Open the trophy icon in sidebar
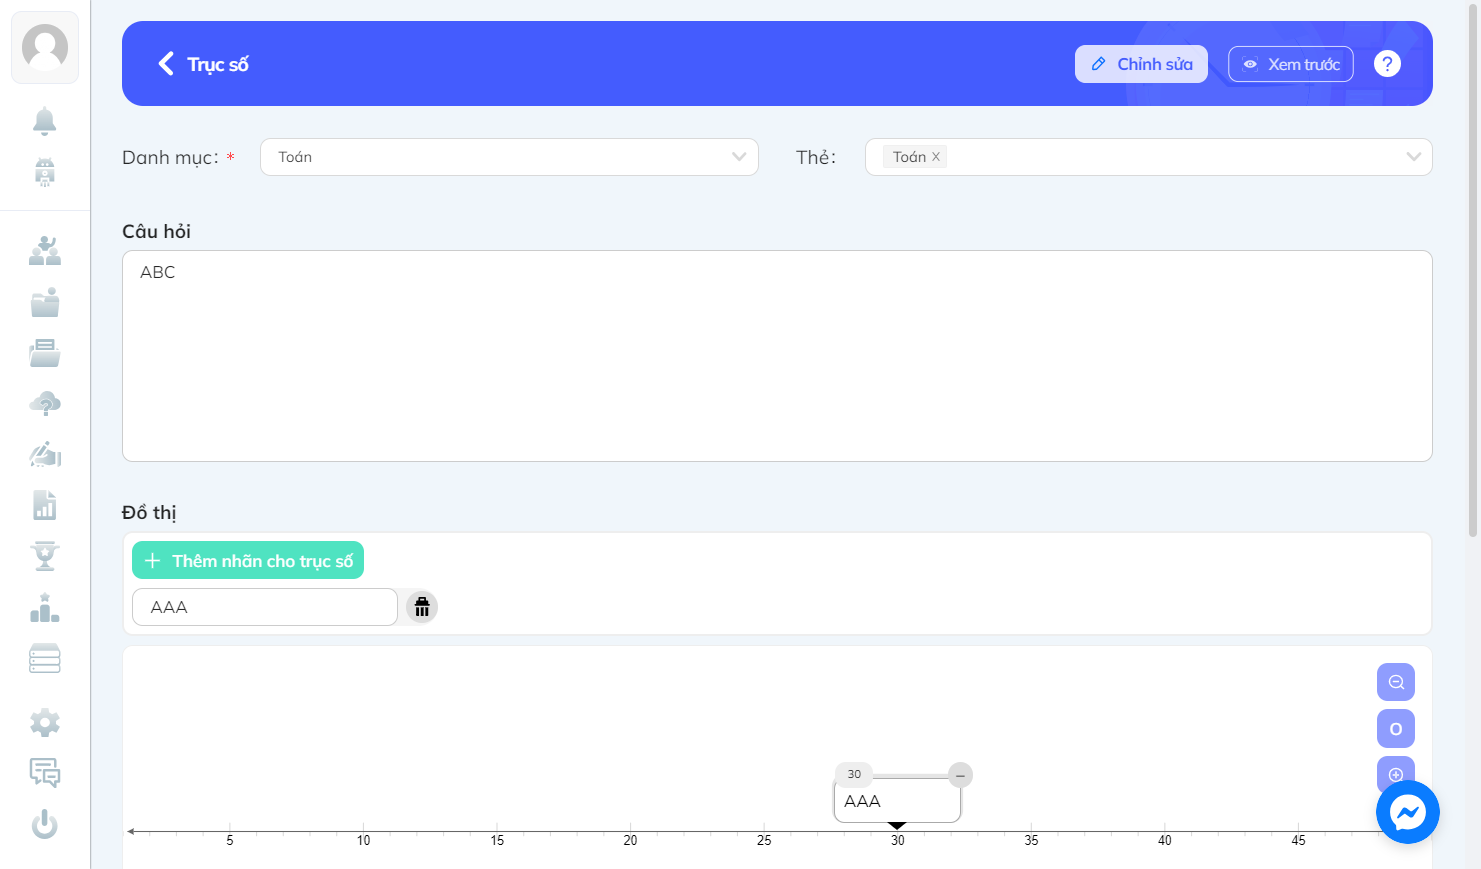The width and height of the screenshot is (1481, 869). pyautogui.click(x=45, y=556)
